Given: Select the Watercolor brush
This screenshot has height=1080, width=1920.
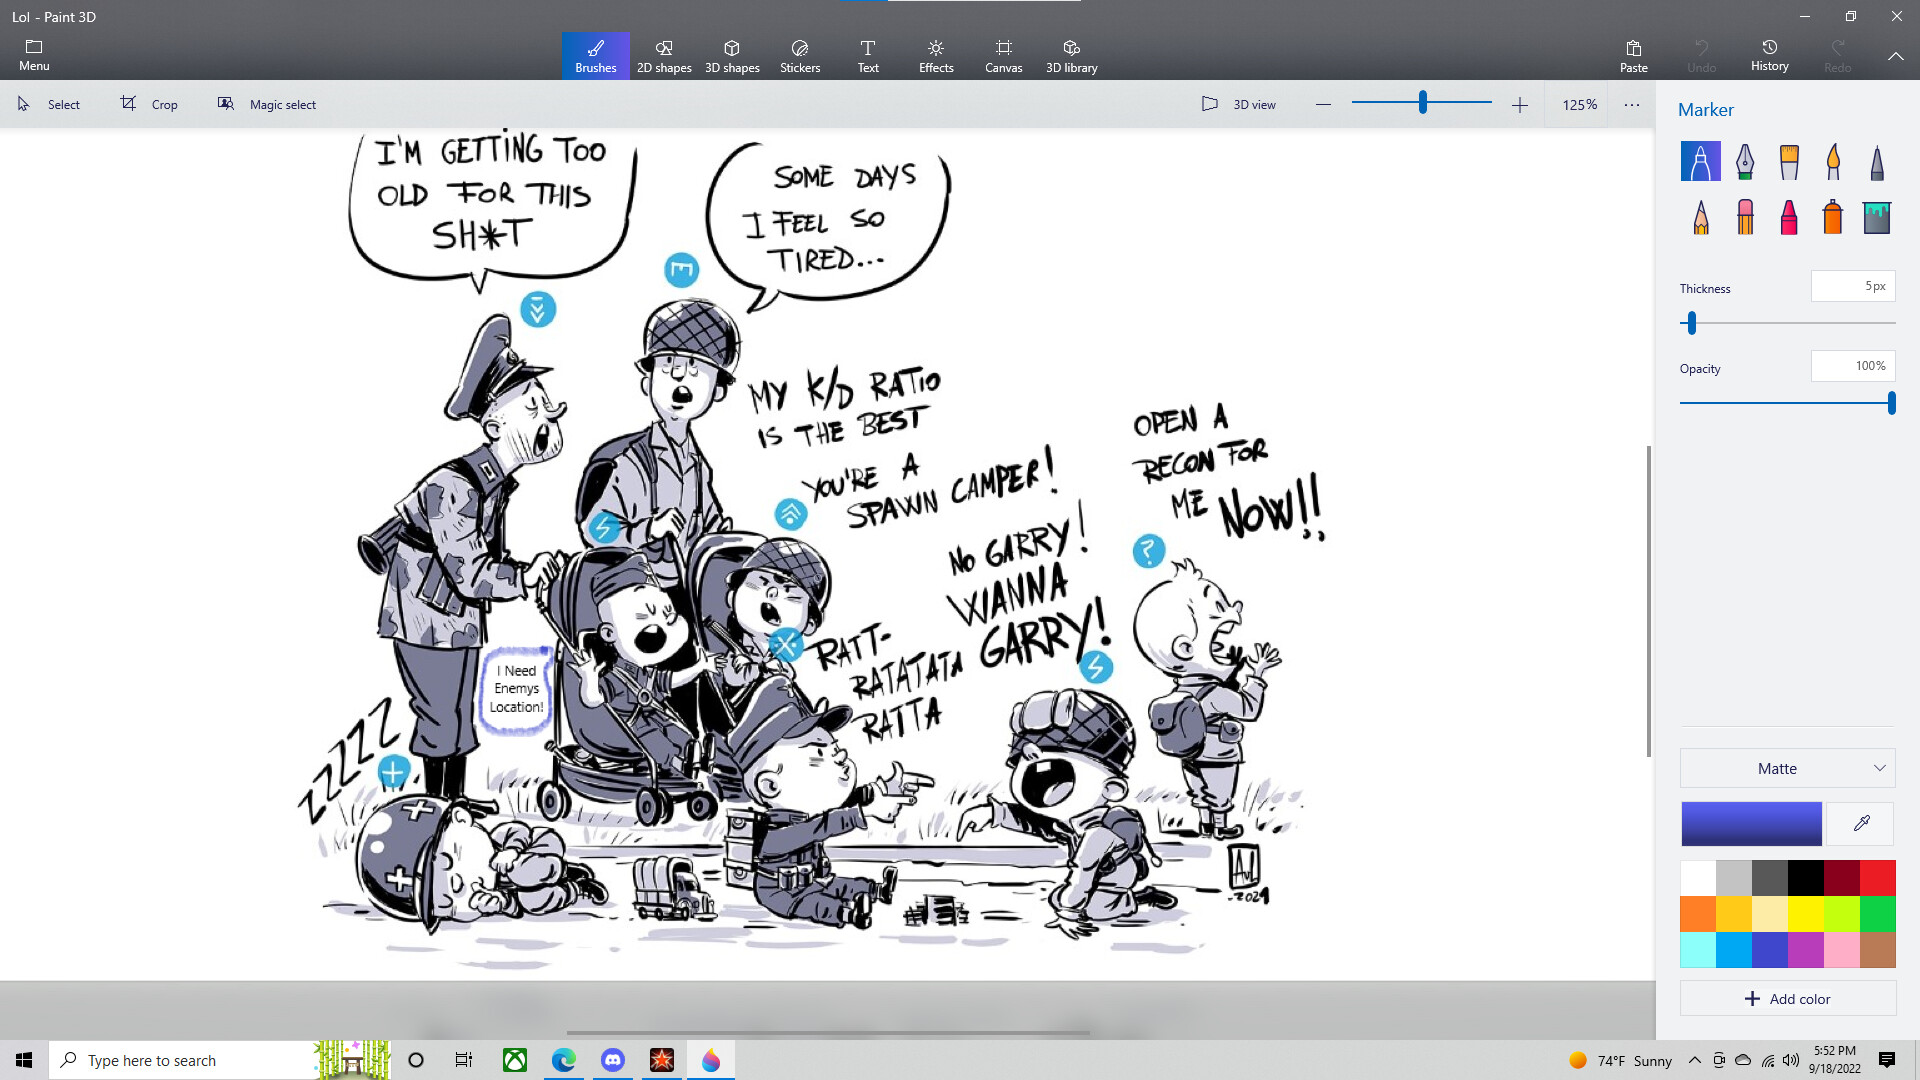Looking at the screenshot, I should coord(1833,162).
